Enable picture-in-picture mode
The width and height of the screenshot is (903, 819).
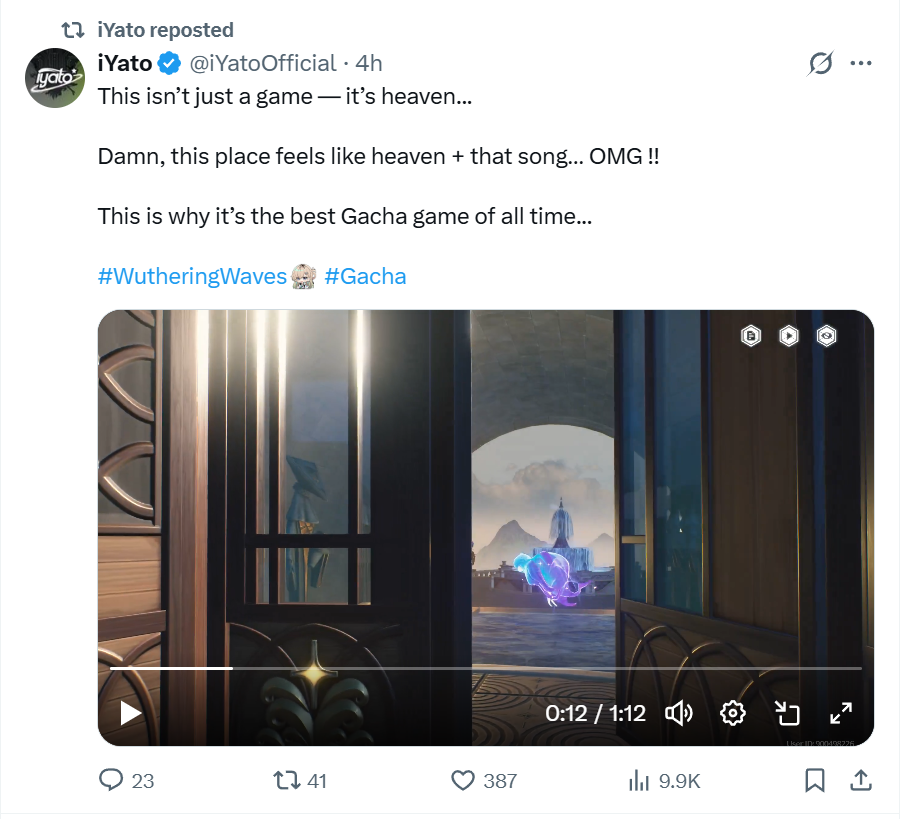788,713
